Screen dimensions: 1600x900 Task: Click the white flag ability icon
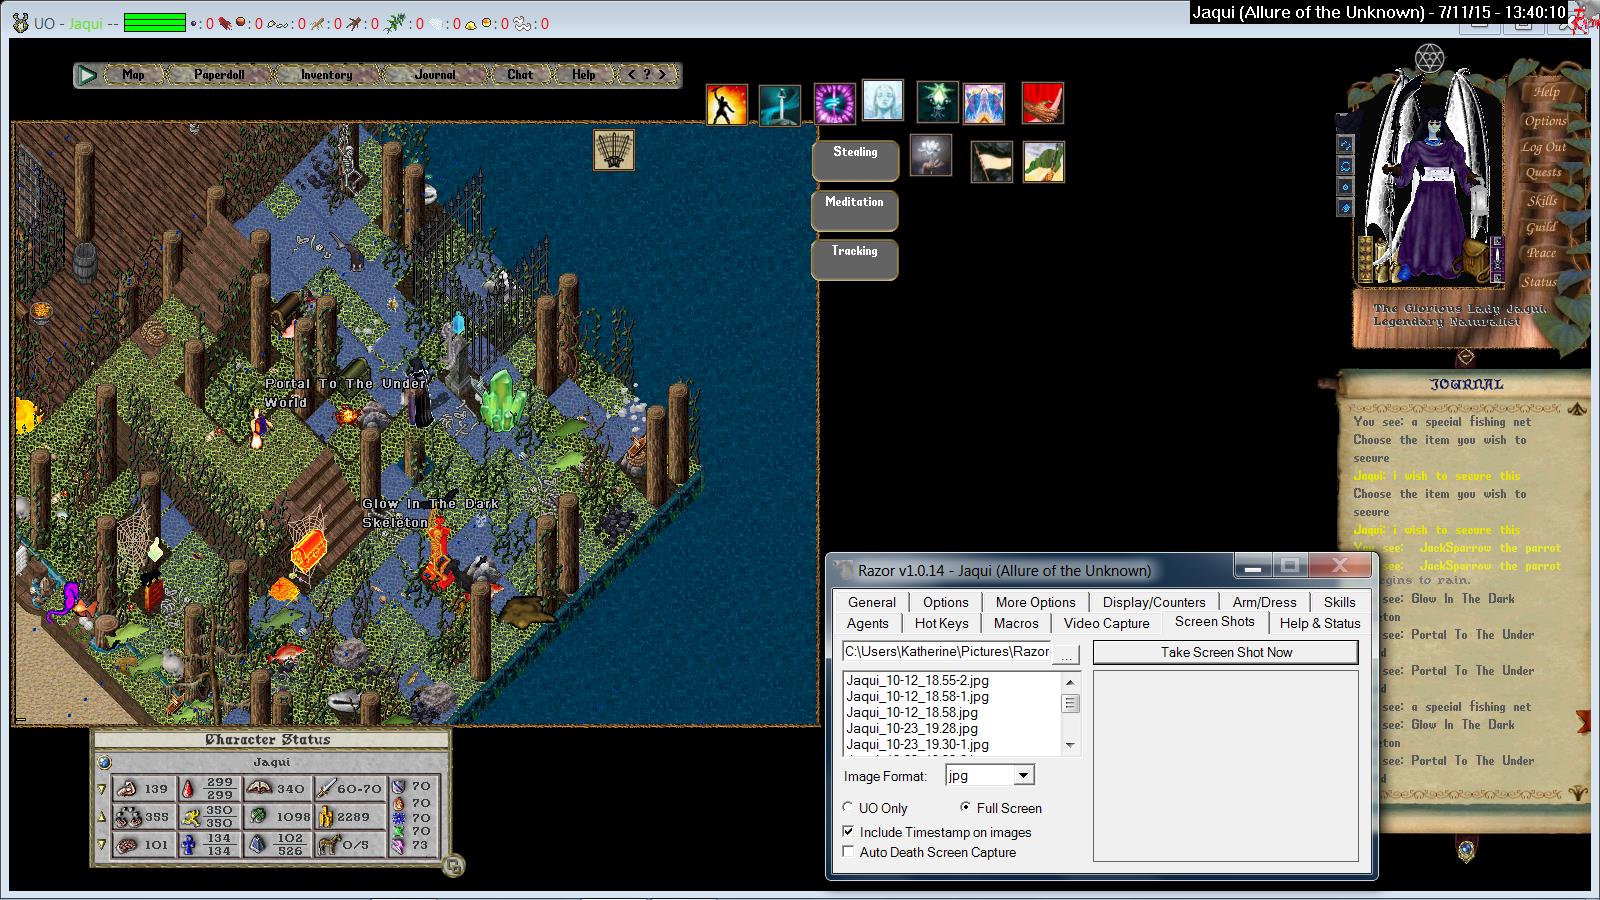pyautogui.click(x=992, y=161)
